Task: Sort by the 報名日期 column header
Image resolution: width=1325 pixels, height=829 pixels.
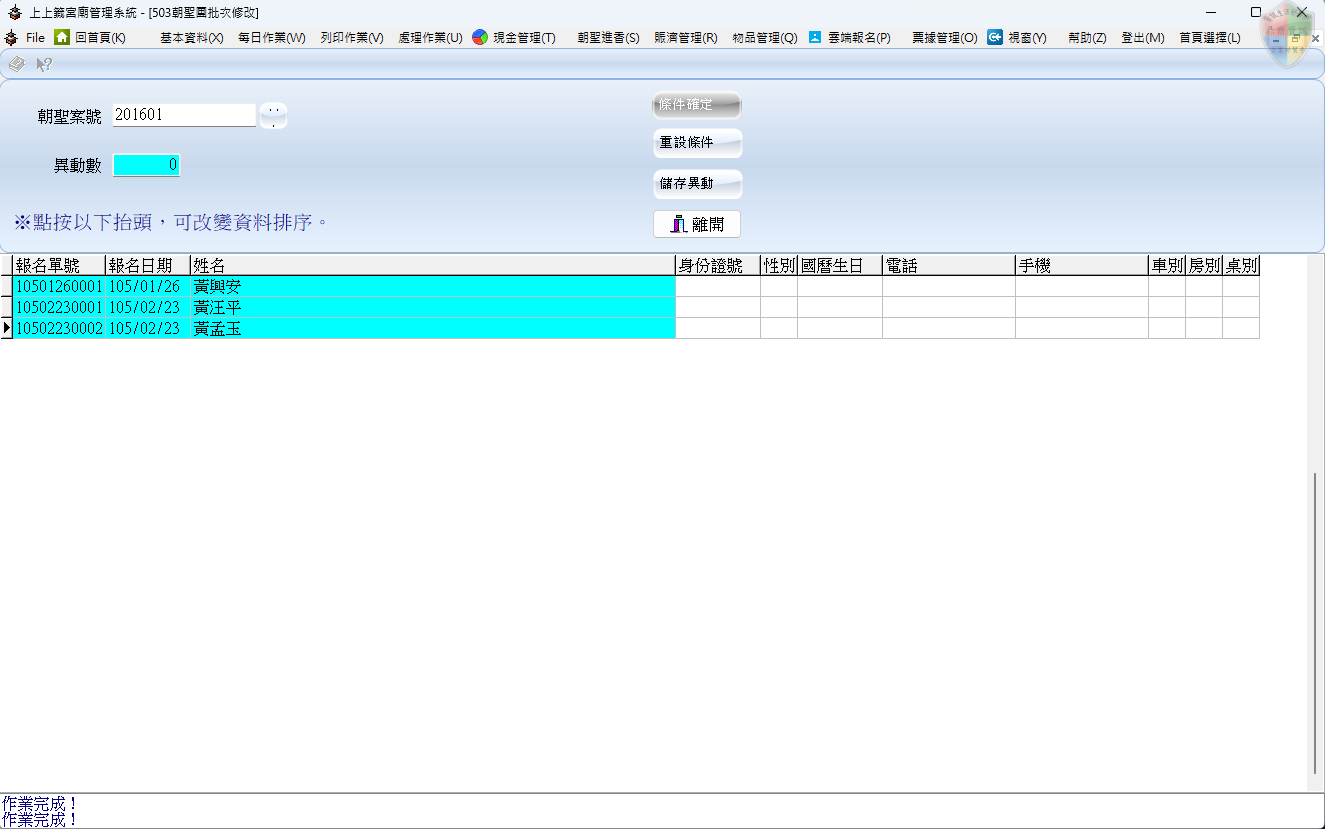Action: [x=146, y=266]
